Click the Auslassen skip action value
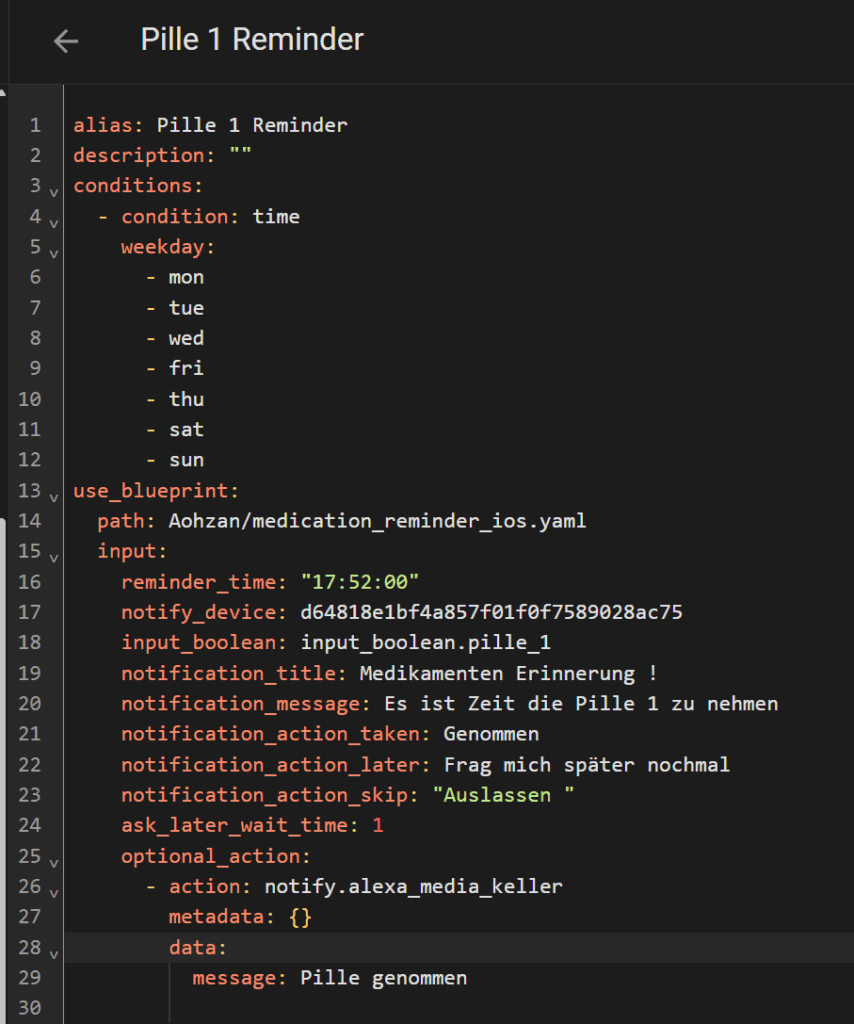The image size is (854, 1024). tap(503, 795)
